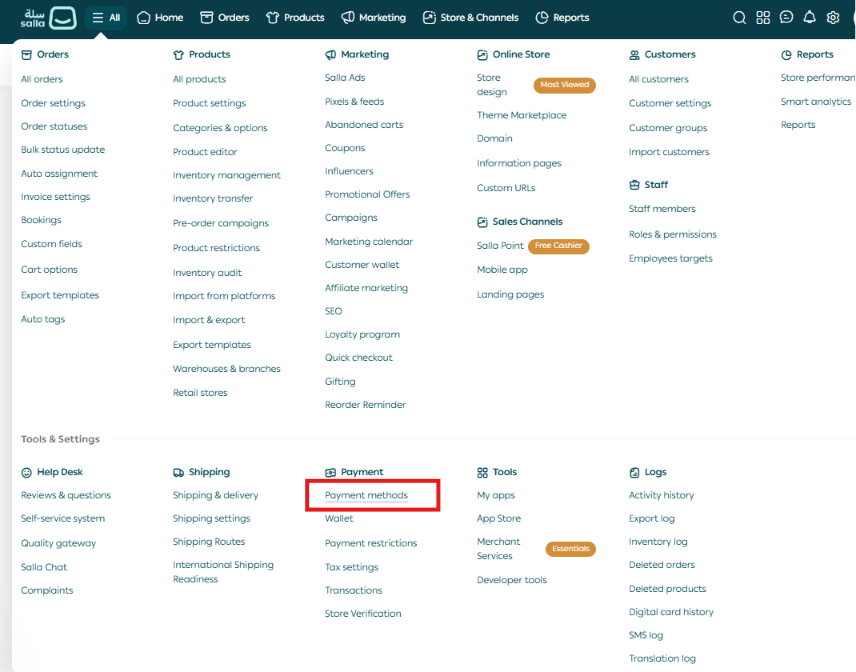Screen dimensions: 856x672
Task: Open the chat messages icon
Action: click(x=786, y=17)
